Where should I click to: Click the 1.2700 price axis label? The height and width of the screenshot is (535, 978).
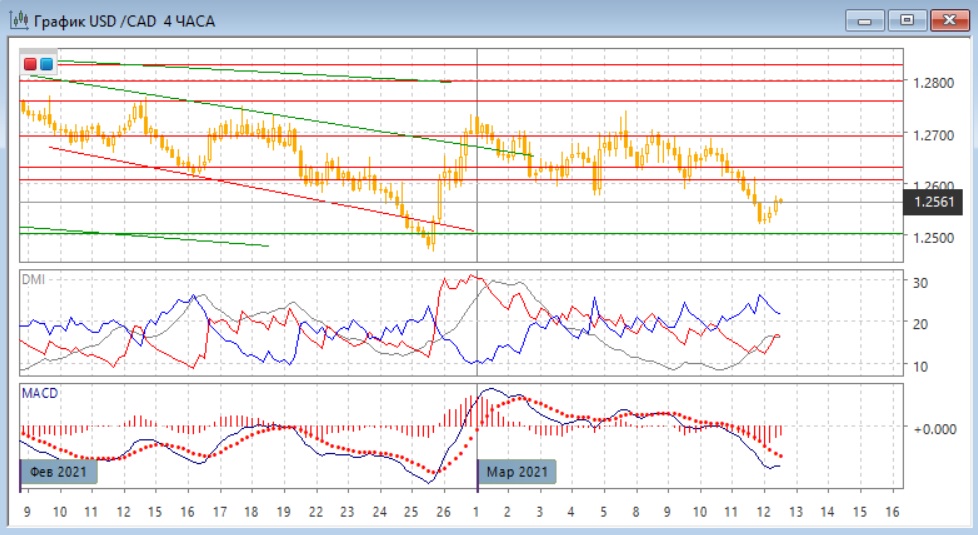pyautogui.click(x=932, y=134)
